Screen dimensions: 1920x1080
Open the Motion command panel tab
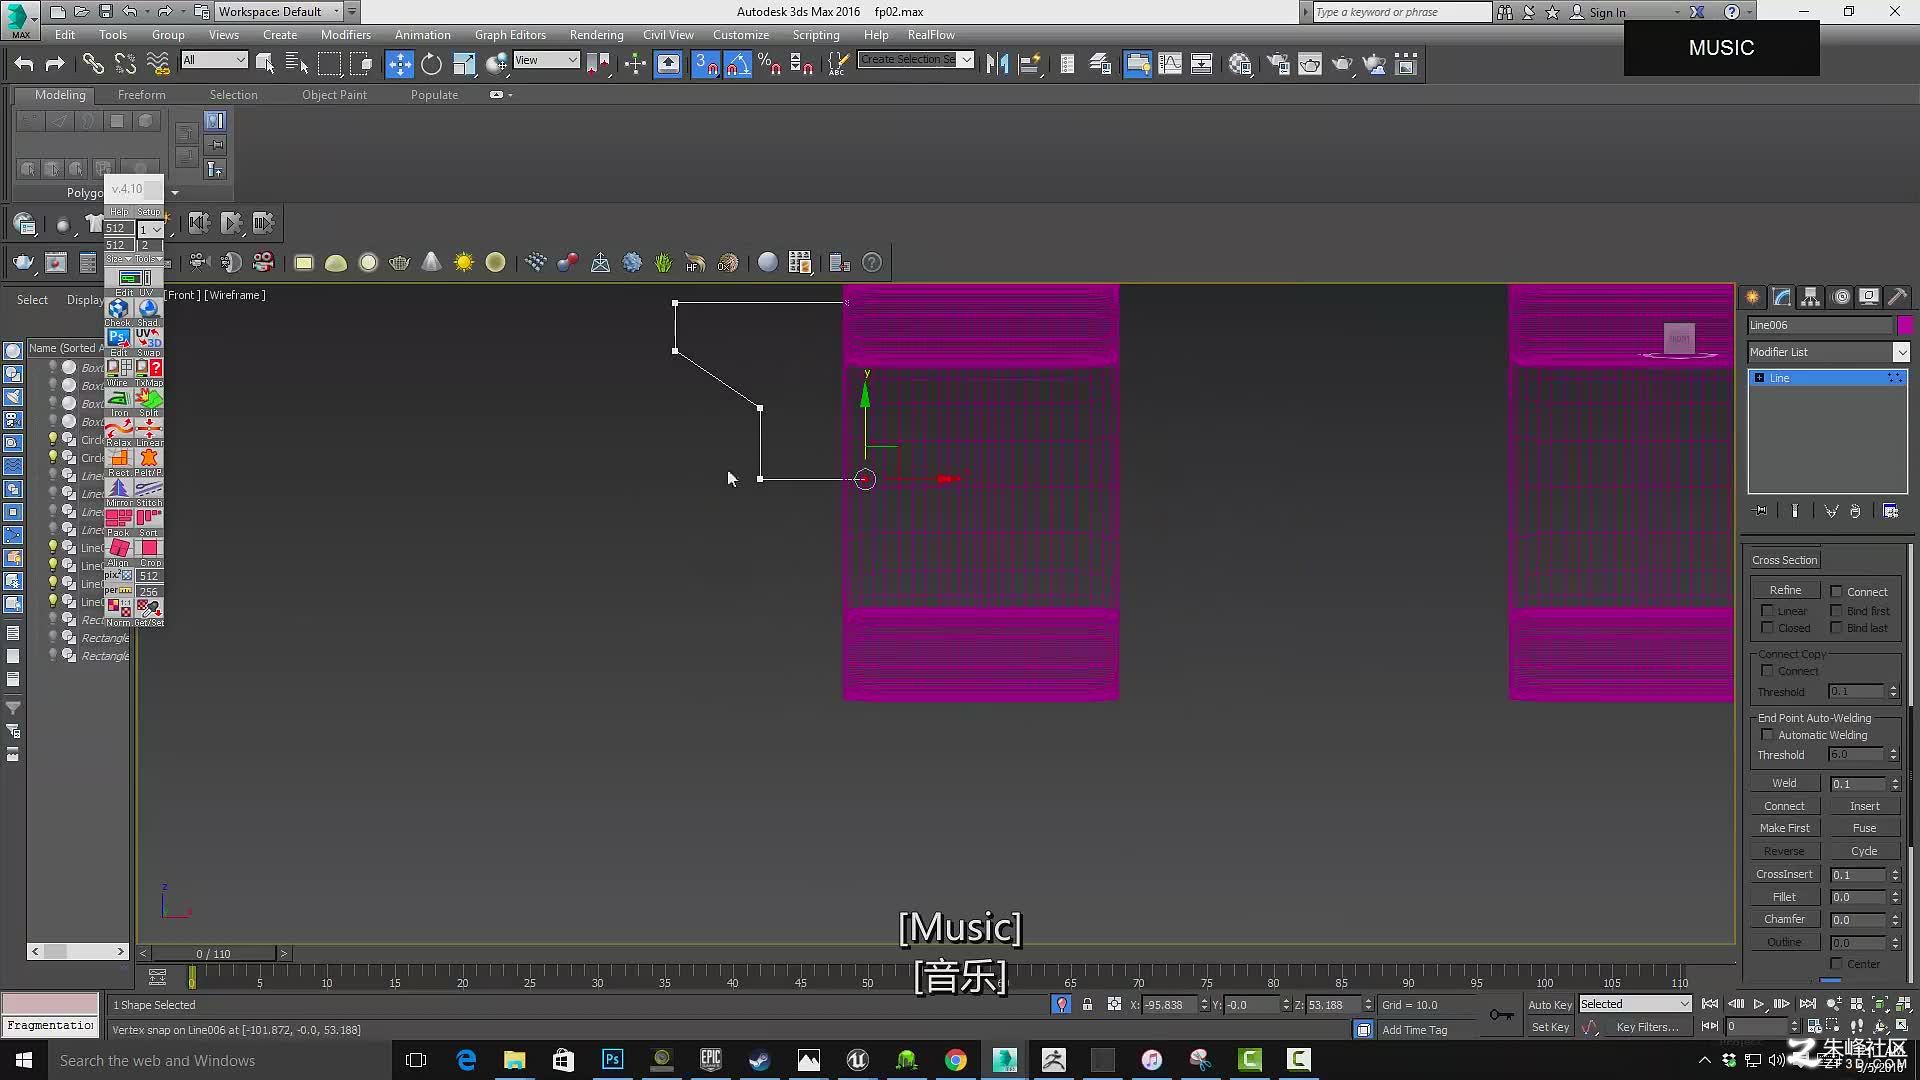1841,297
